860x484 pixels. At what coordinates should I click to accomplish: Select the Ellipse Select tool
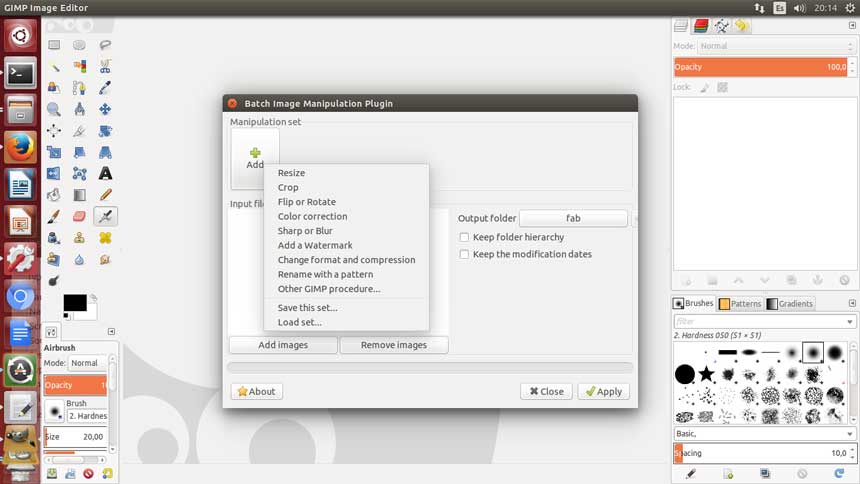tap(80, 45)
